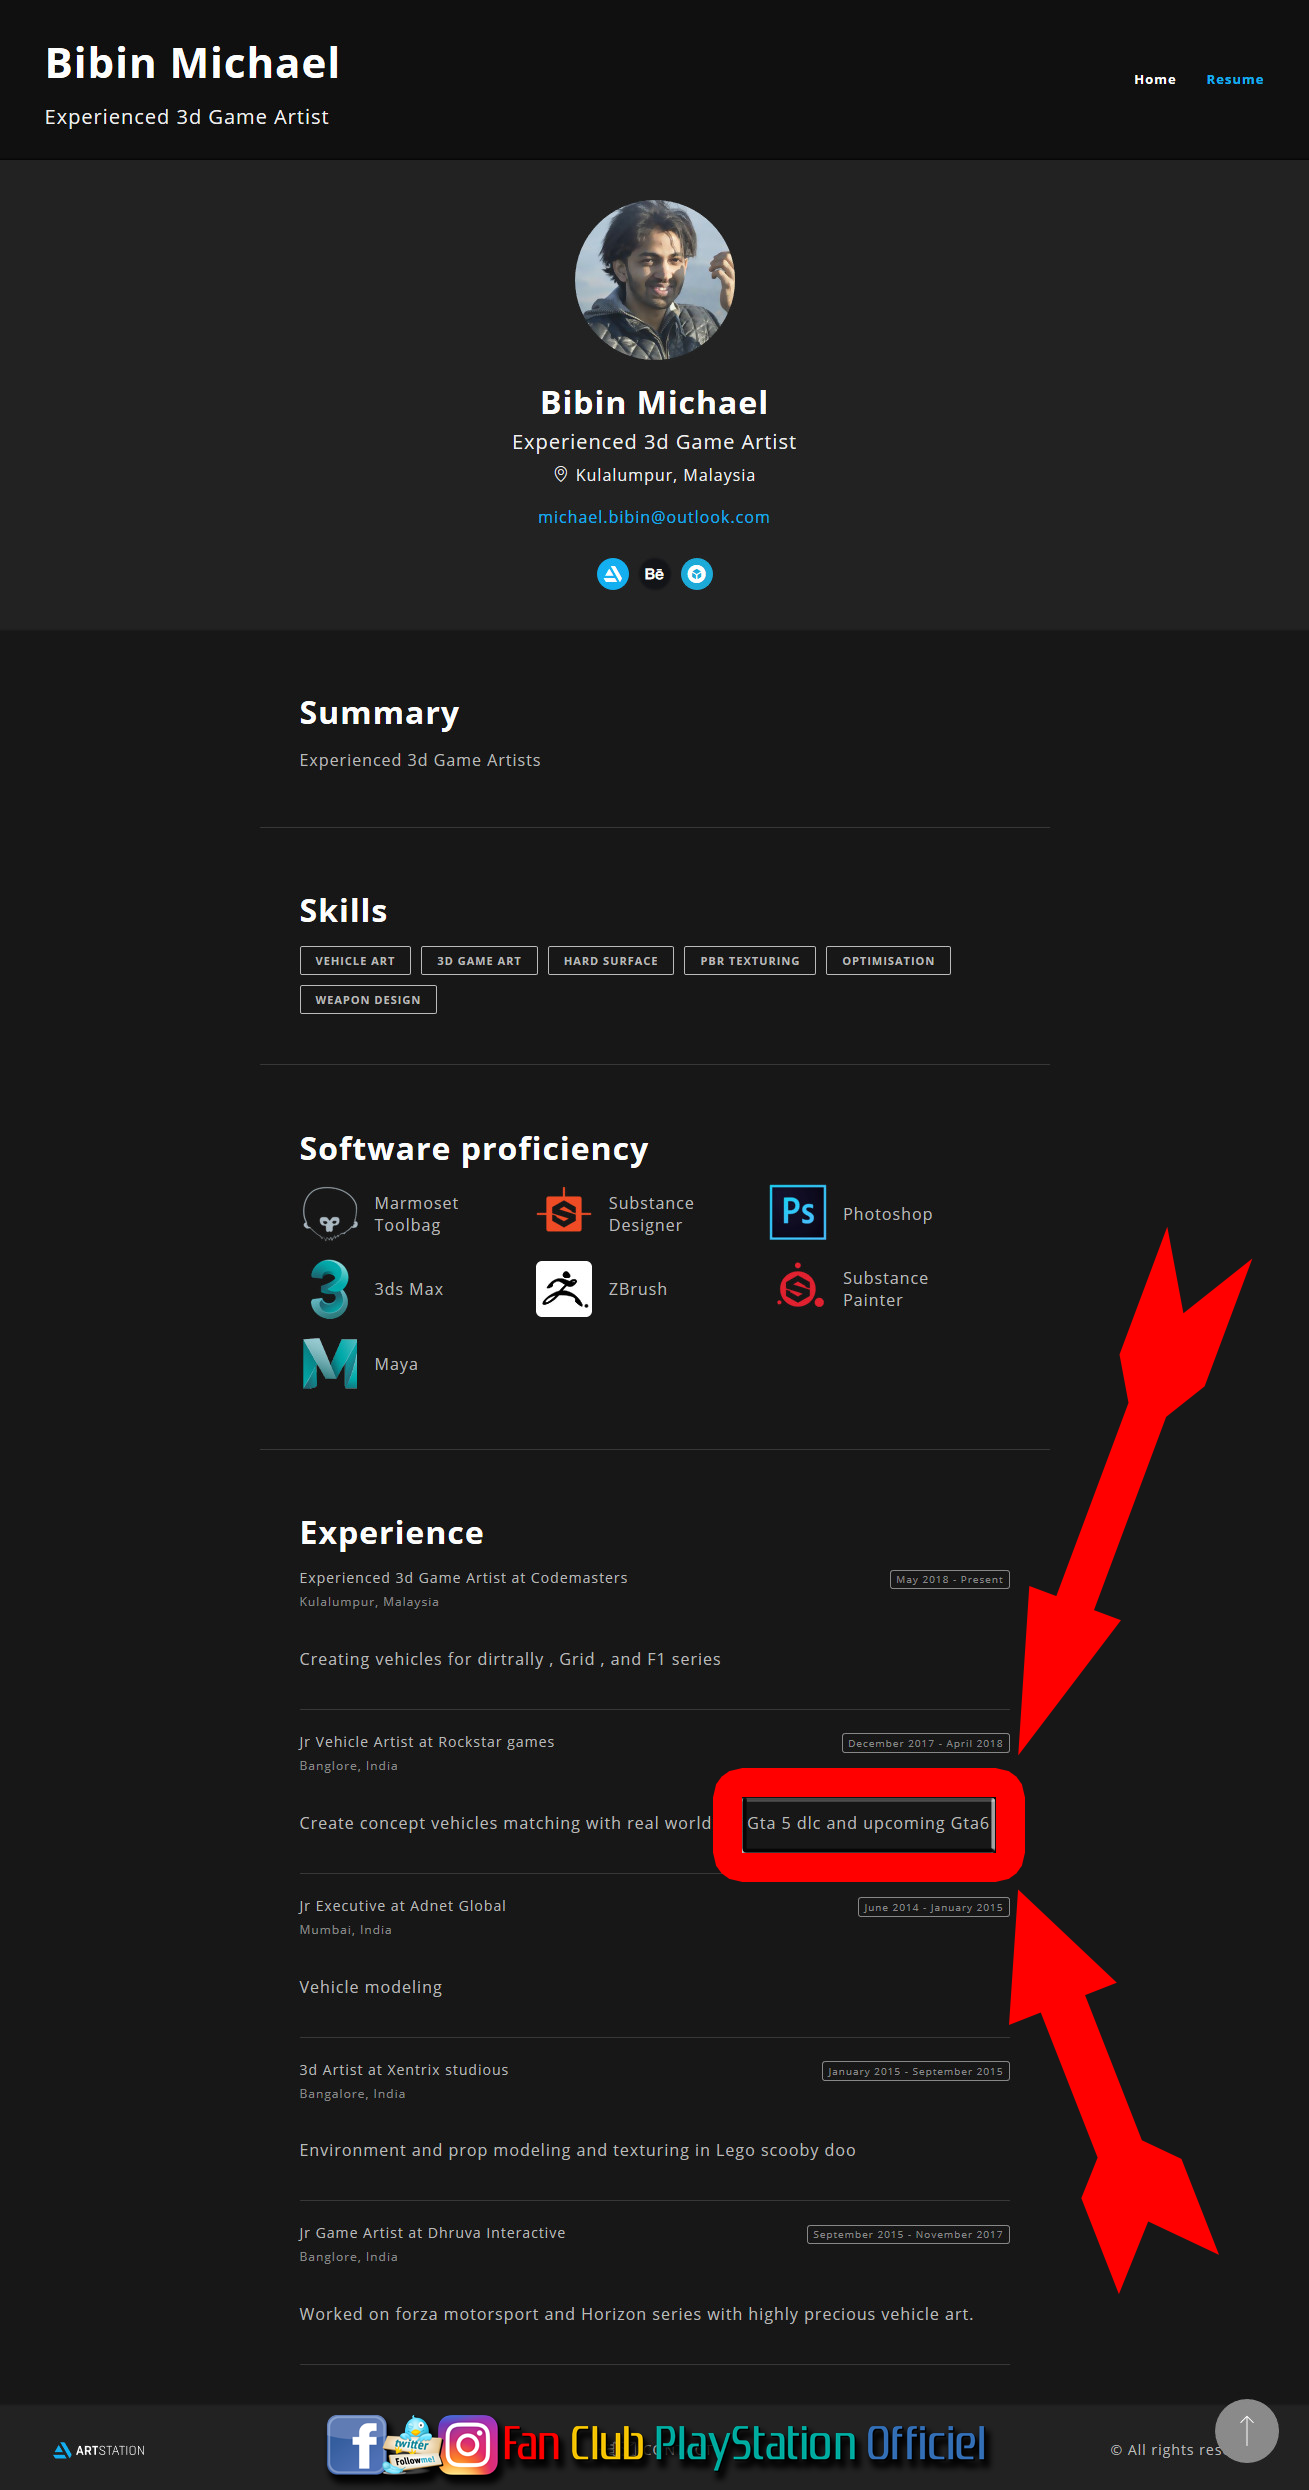Open the ArtStation social profile icon

[x=612, y=574]
